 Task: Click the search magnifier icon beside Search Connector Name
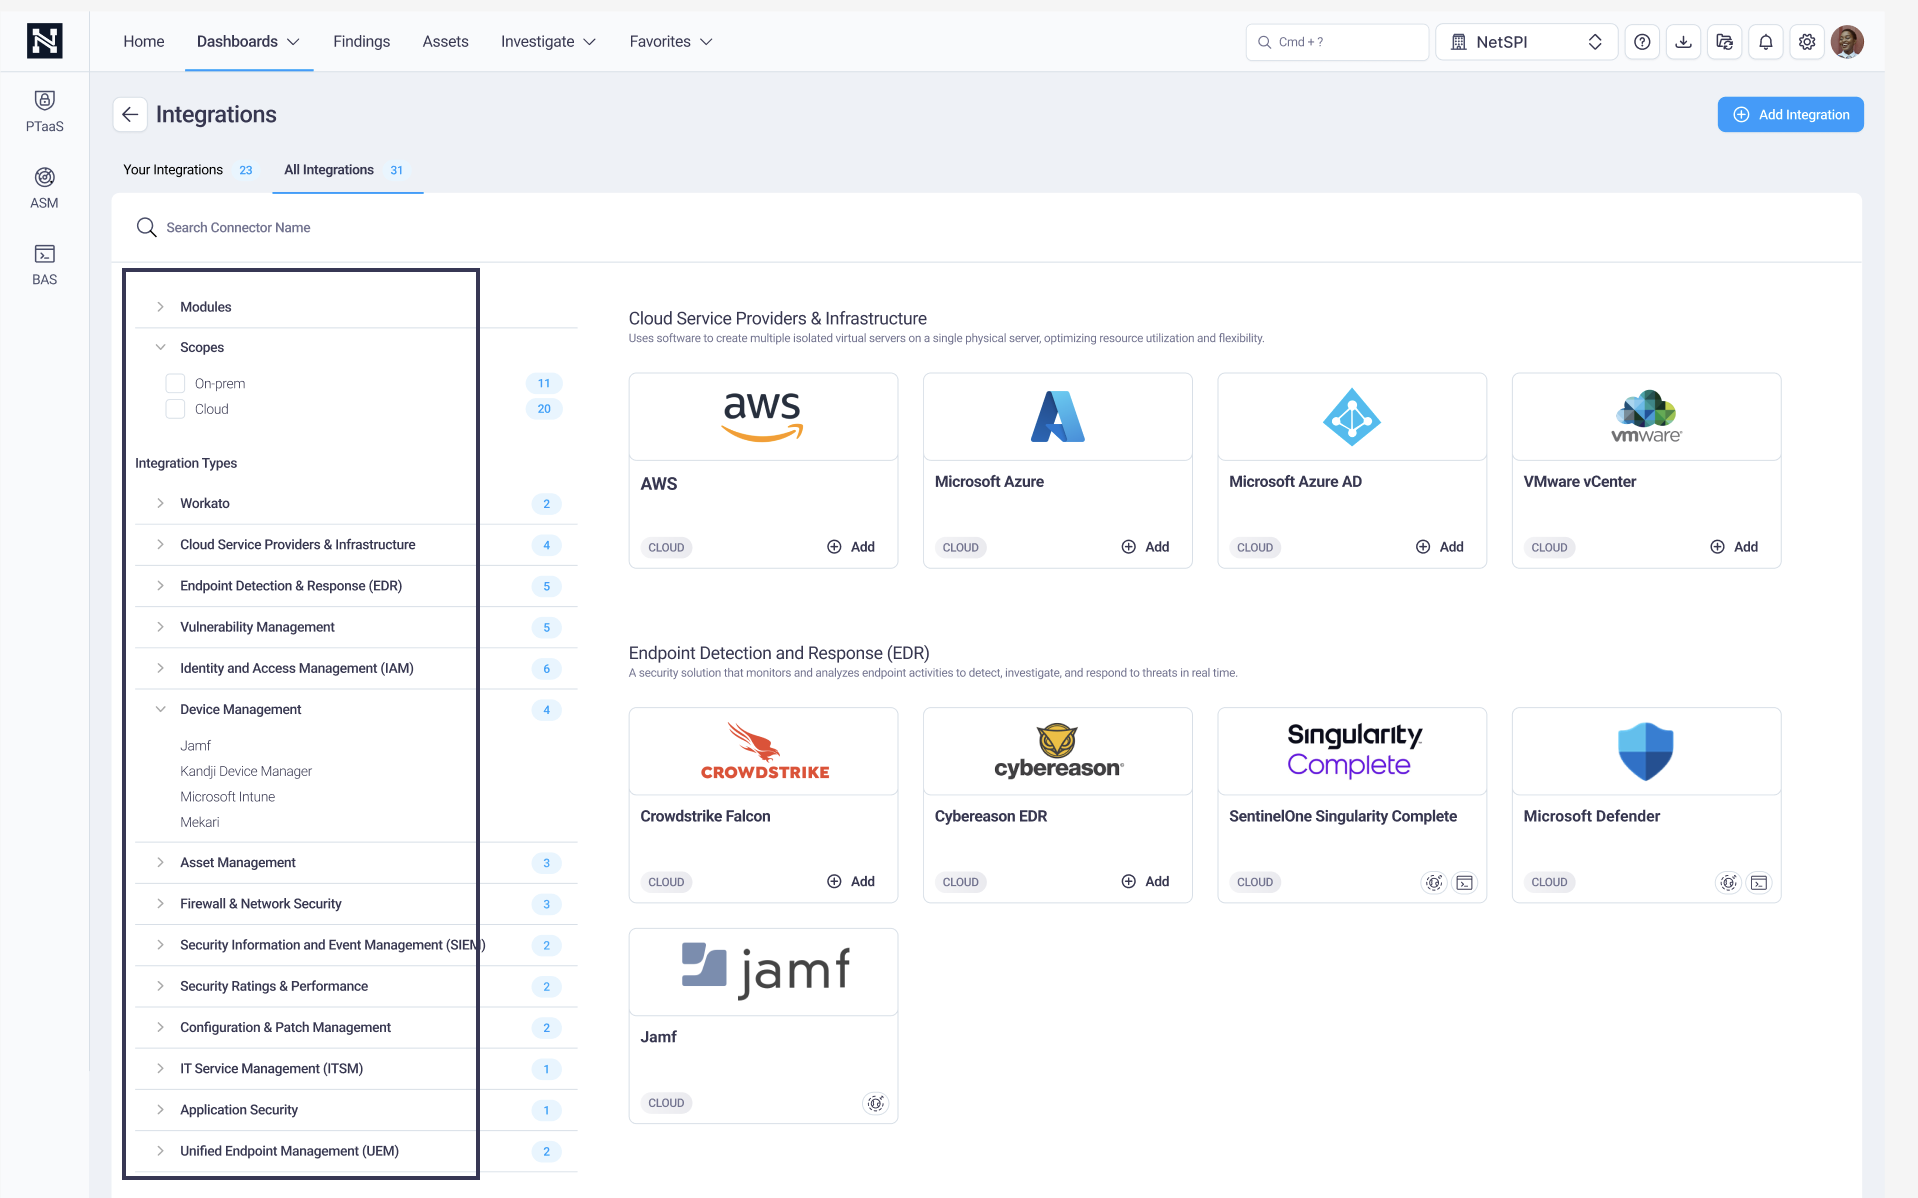coord(146,228)
